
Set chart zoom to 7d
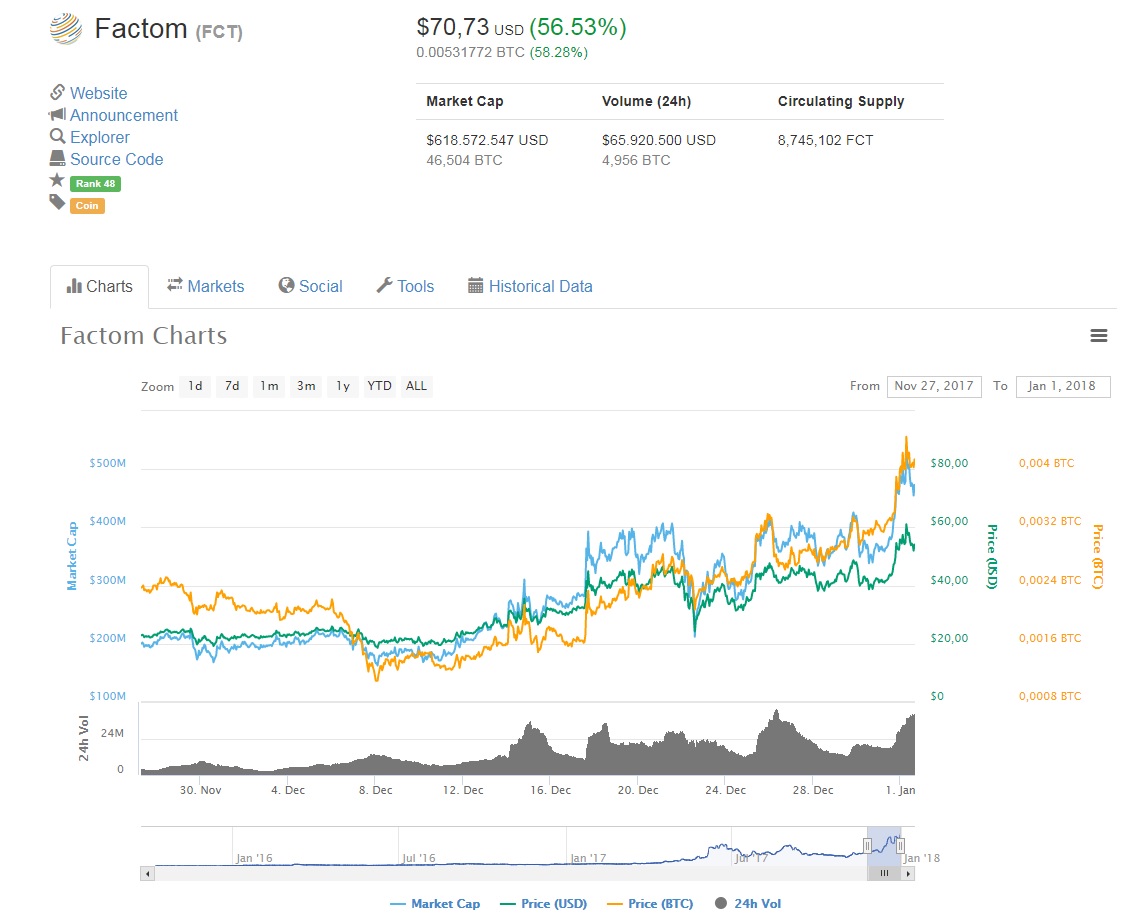click(232, 386)
